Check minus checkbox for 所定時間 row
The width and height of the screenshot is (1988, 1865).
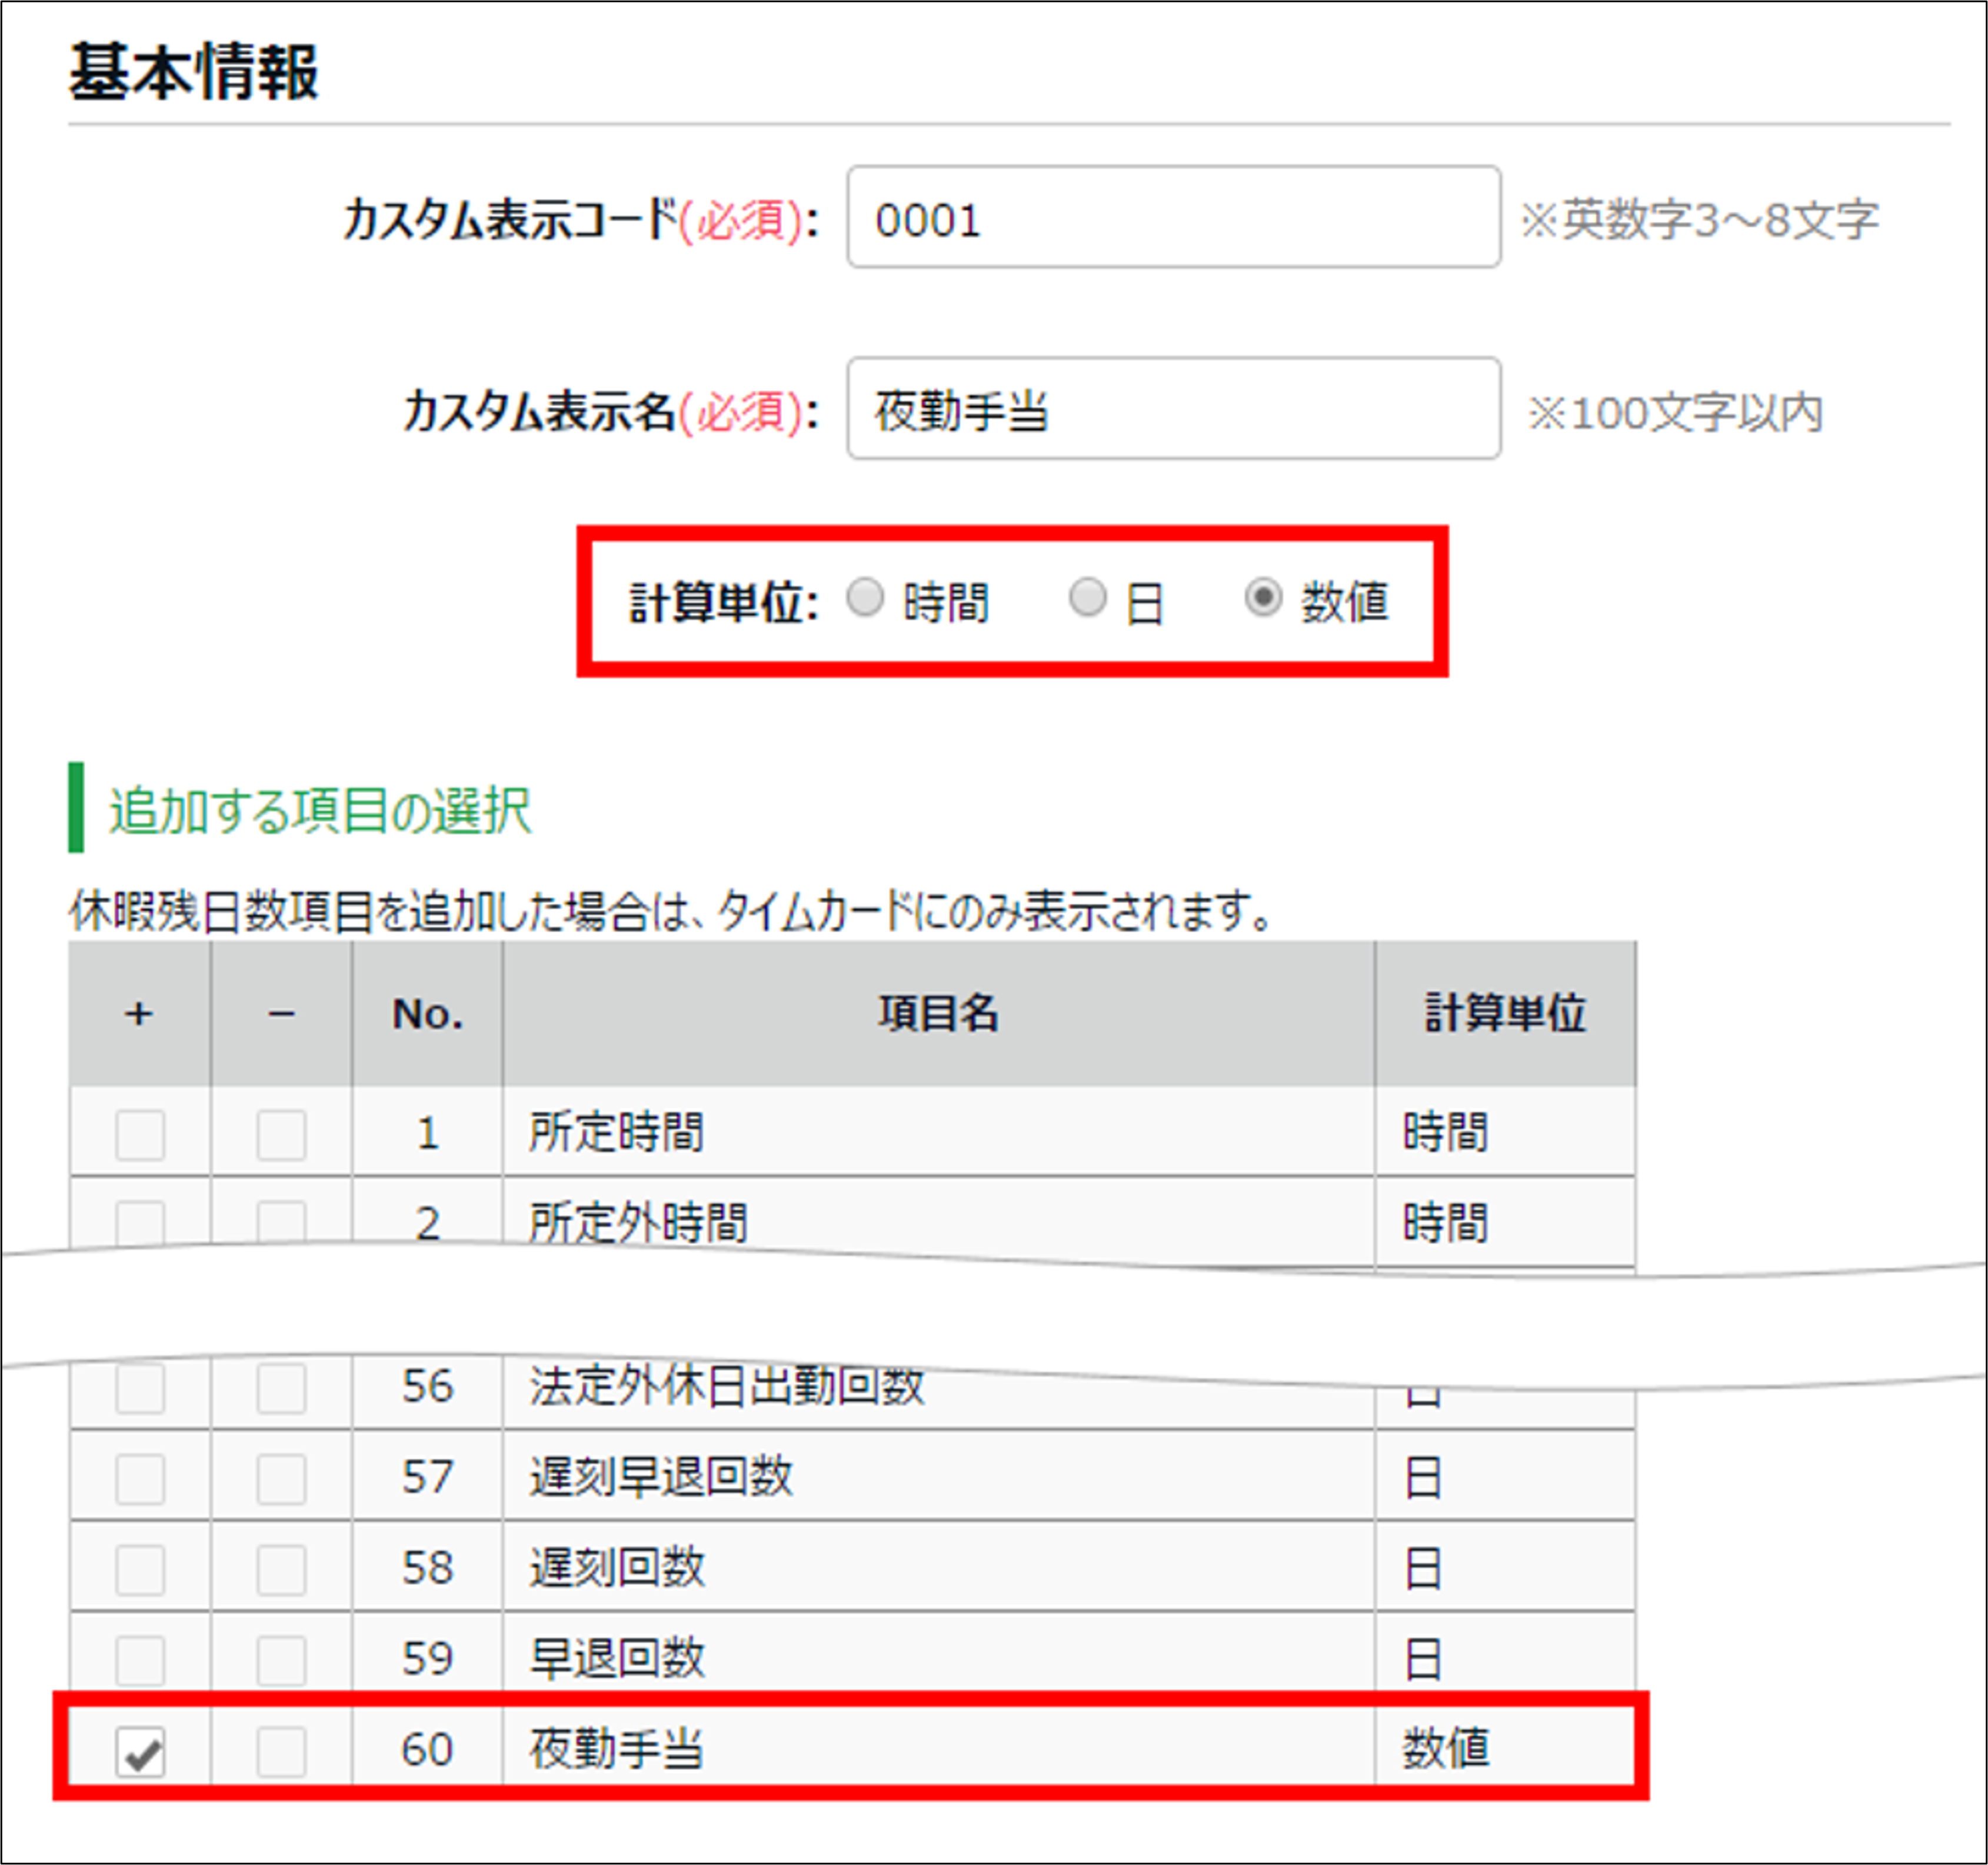(281, 1135)
